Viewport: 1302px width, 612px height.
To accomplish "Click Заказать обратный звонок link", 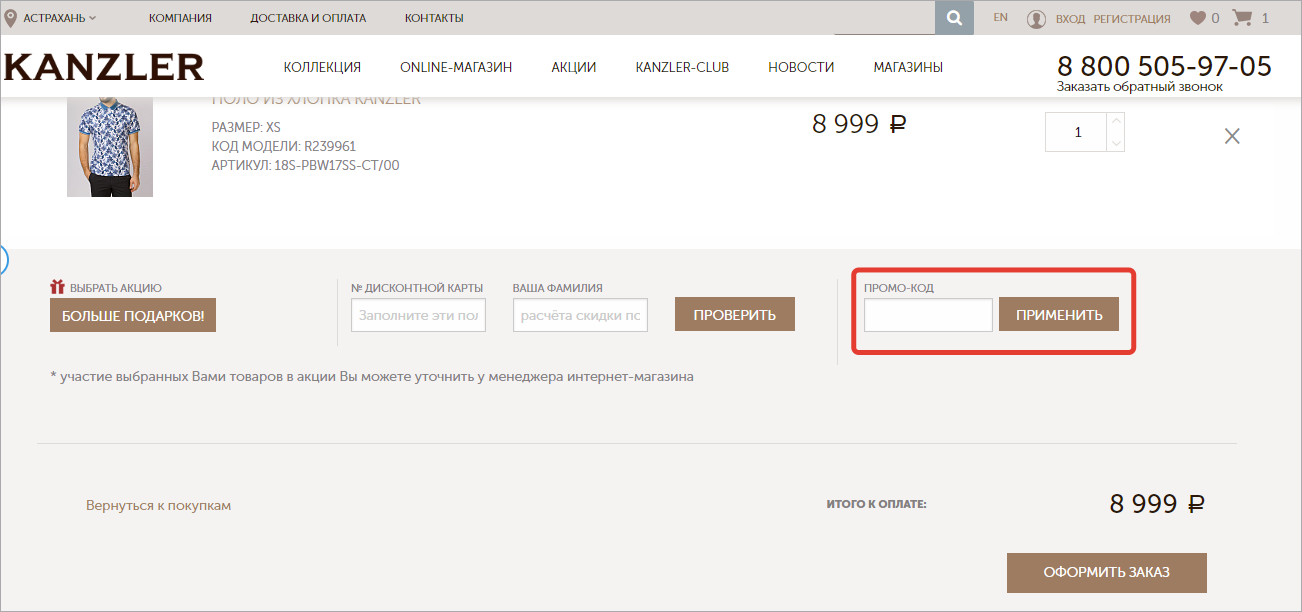I will pyautogui.click(x=1140, y=87).
